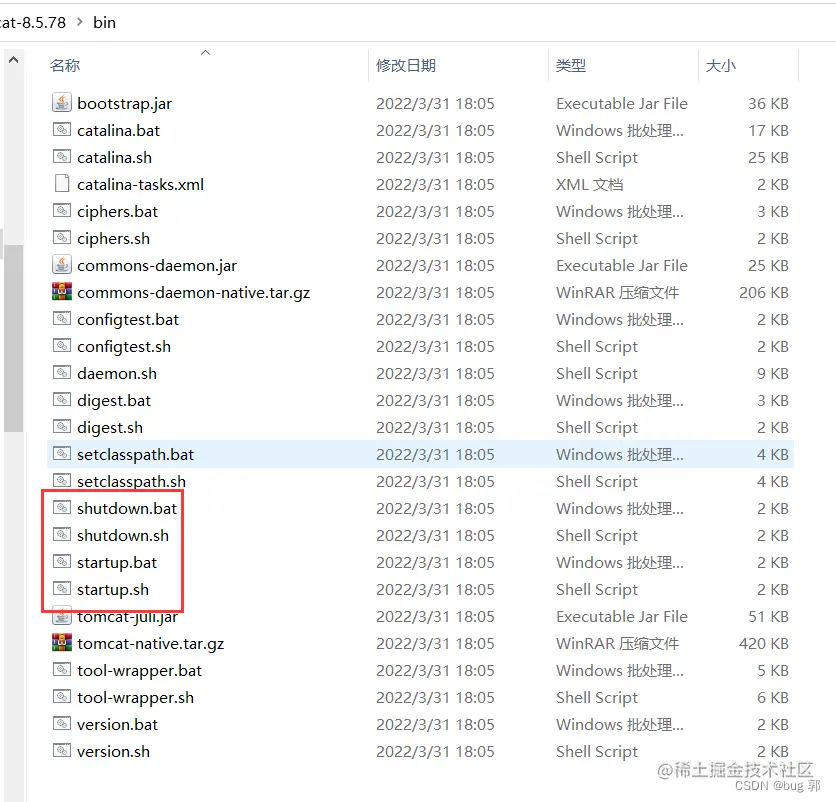This screenshot has height=802, width=836.
Task: Select the file name tool-wrapper.sh
Action: pyautogui.click(x=135, y=698)
